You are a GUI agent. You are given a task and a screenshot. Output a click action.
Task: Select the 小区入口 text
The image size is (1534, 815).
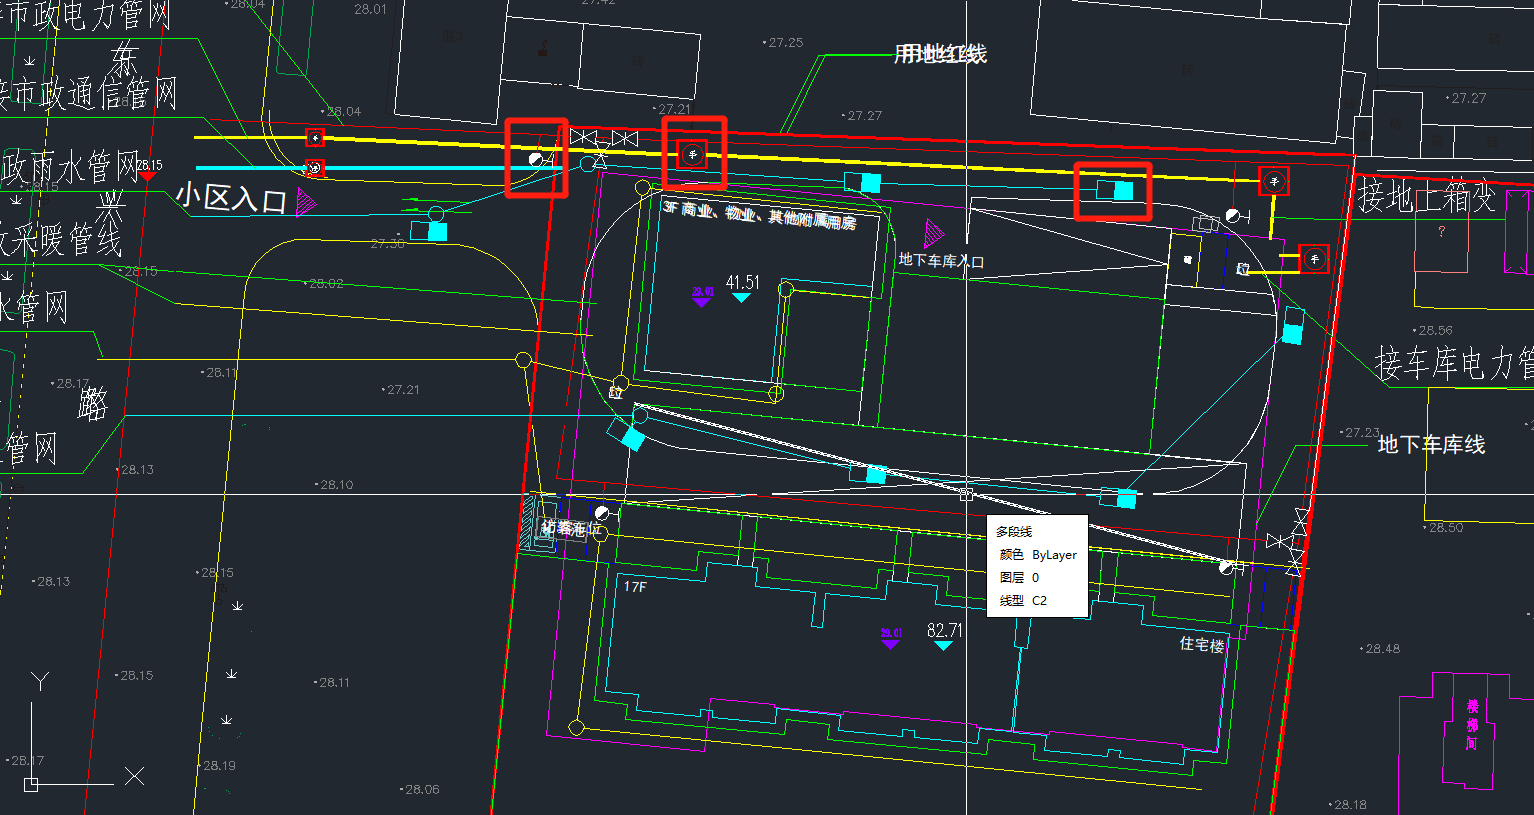(232, 197)
